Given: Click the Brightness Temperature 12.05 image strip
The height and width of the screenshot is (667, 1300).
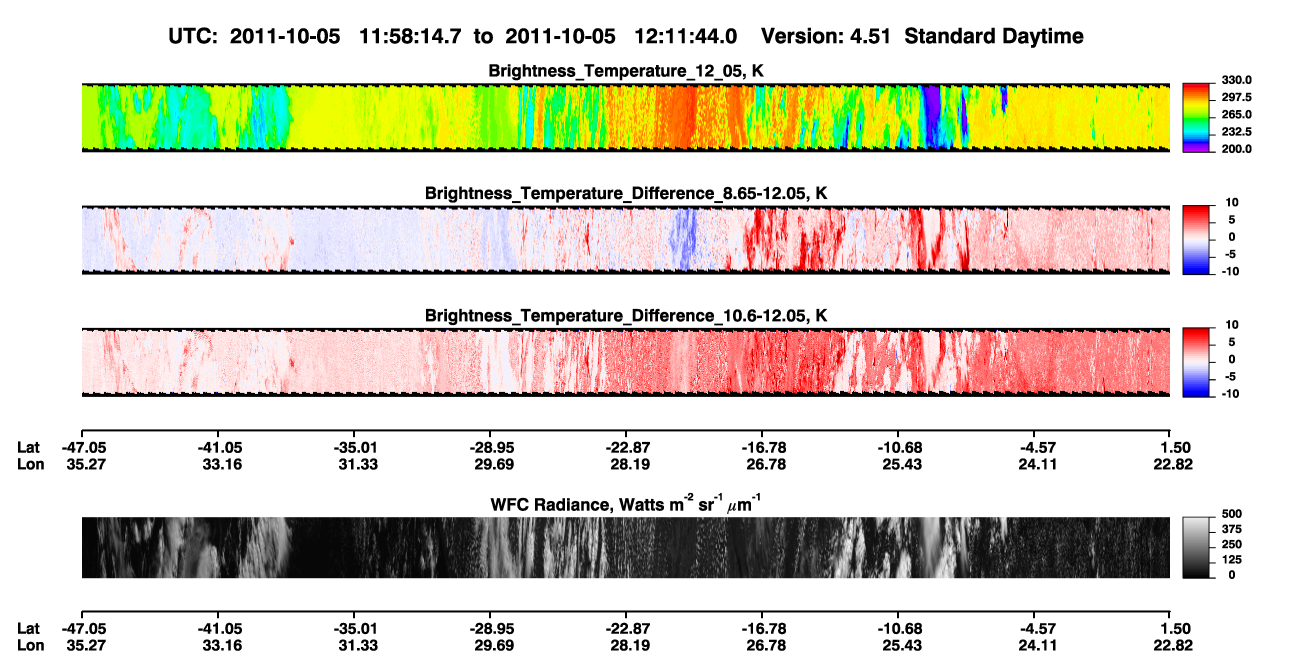Looking at the screenshot, I should point(626,118).
